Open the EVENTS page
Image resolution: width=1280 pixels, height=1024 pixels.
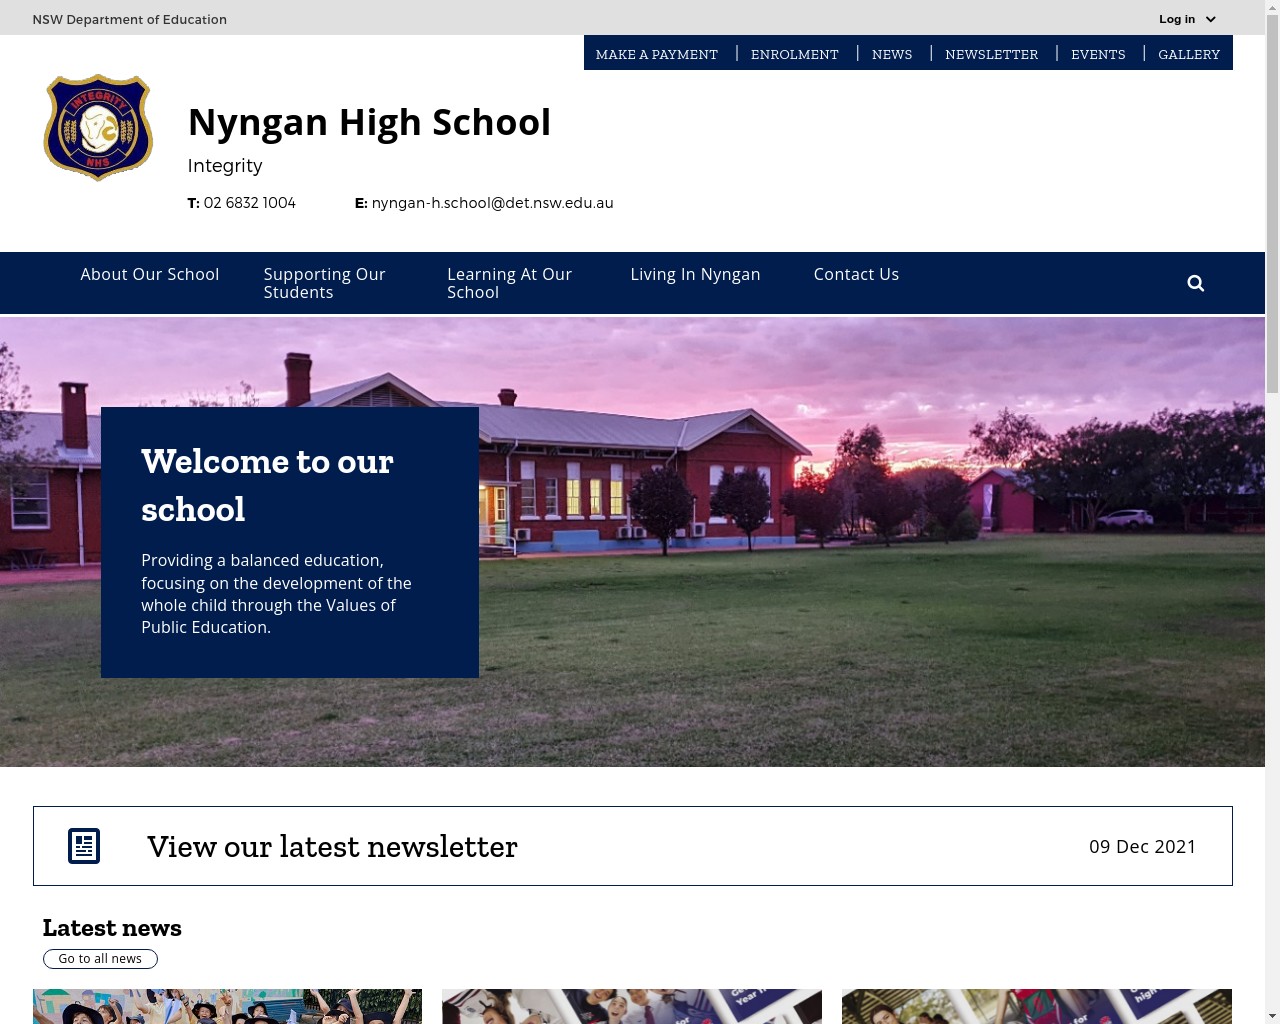click(1098, 54)
